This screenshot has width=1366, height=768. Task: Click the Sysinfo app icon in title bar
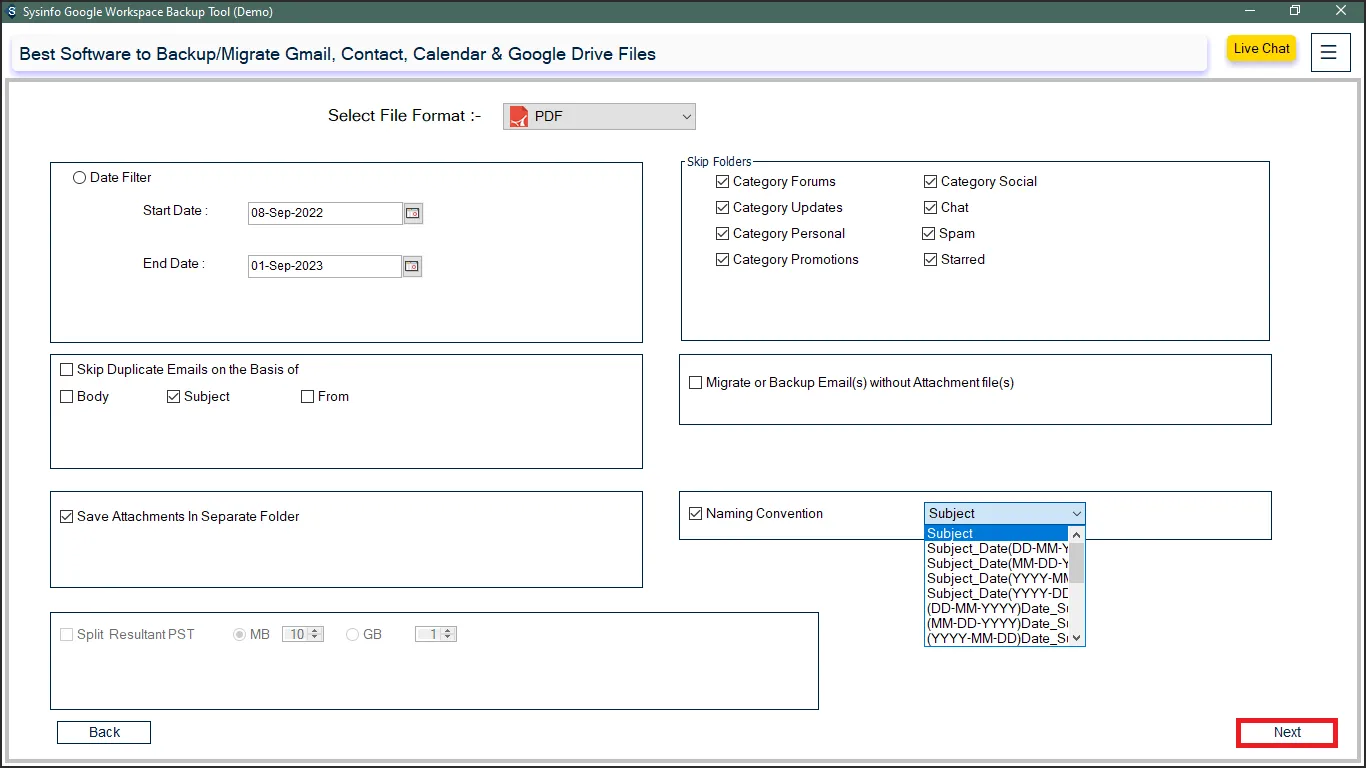tap(11, 12)
